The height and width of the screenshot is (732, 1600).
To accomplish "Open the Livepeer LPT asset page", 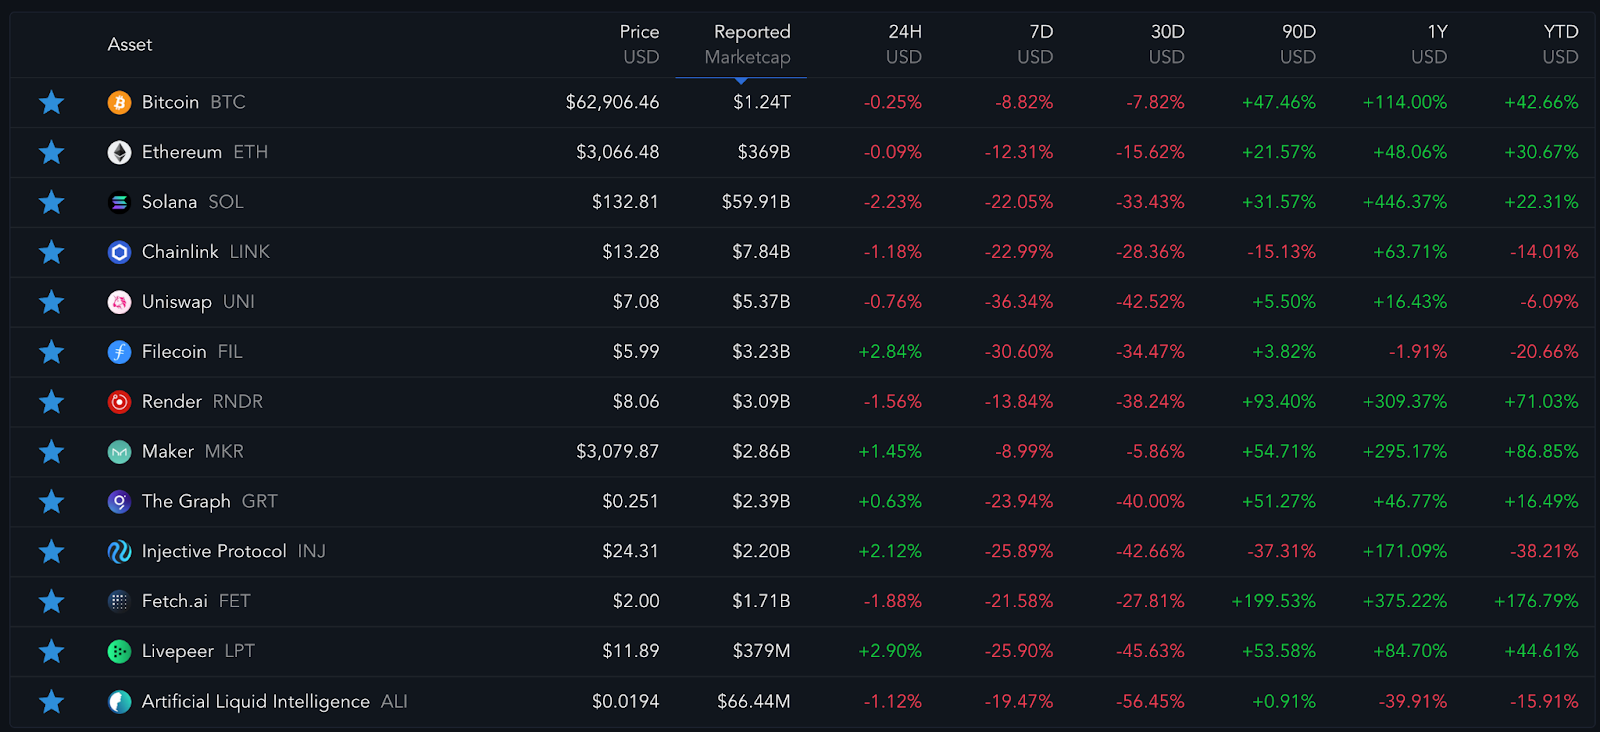I will [199, 651].
